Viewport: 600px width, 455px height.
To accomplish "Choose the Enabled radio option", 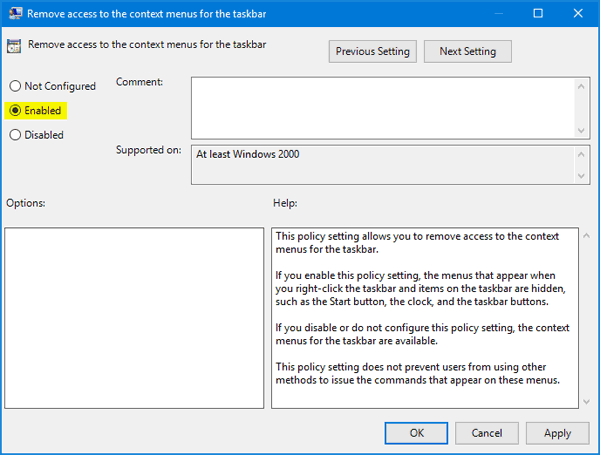I will (x=15, y=110).
